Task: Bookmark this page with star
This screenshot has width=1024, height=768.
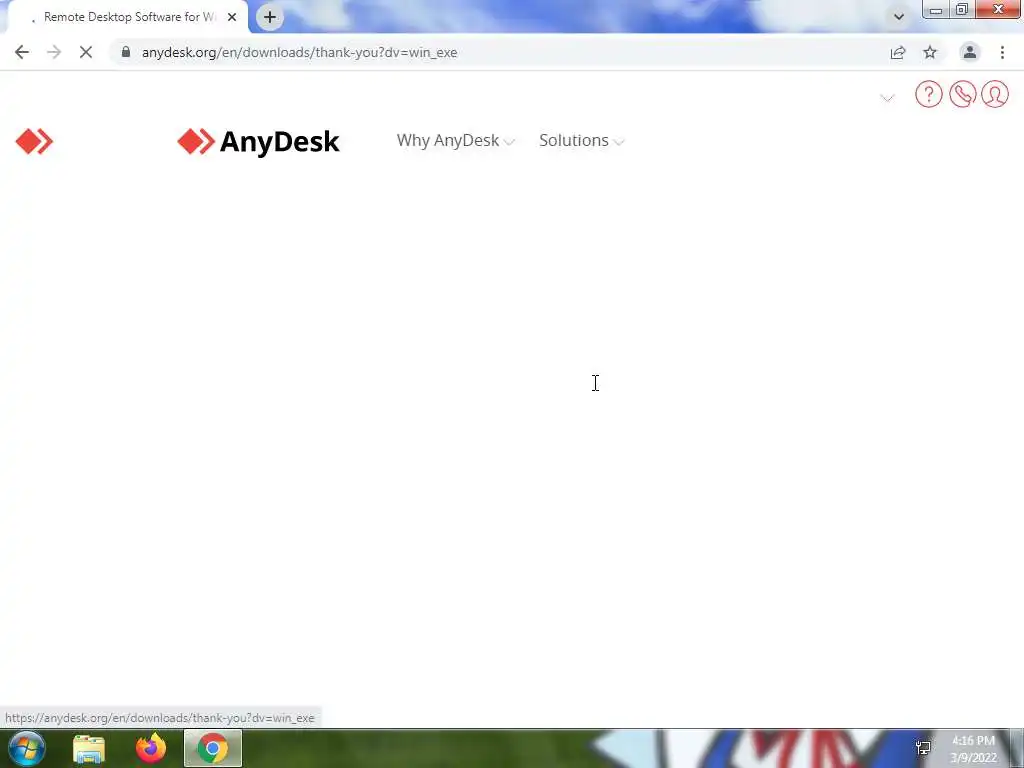Action: [930, 52]
